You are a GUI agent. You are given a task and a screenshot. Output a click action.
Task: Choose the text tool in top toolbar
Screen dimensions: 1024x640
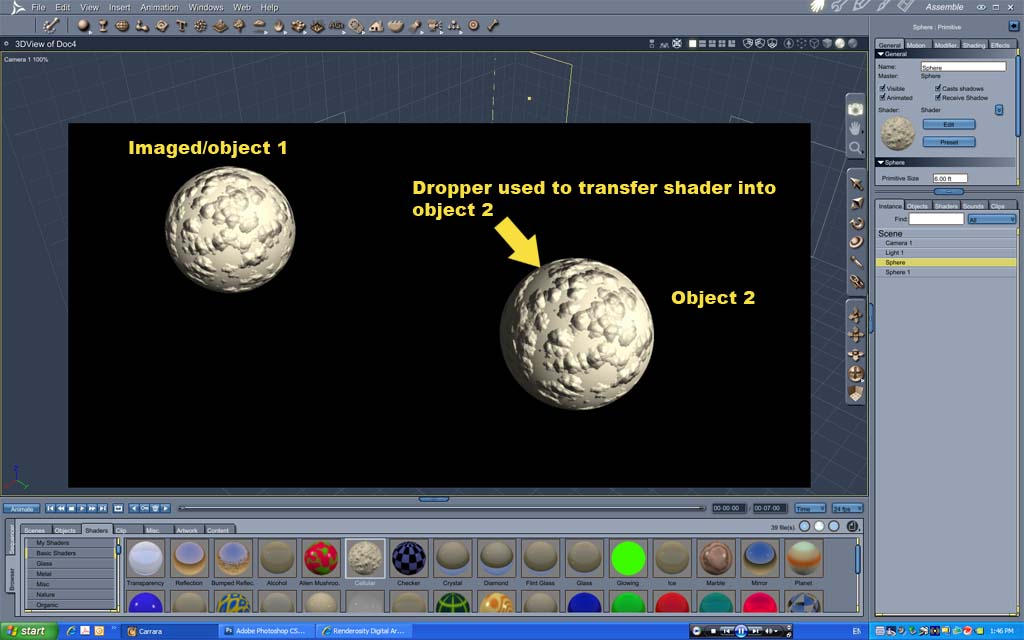[182, 25]
